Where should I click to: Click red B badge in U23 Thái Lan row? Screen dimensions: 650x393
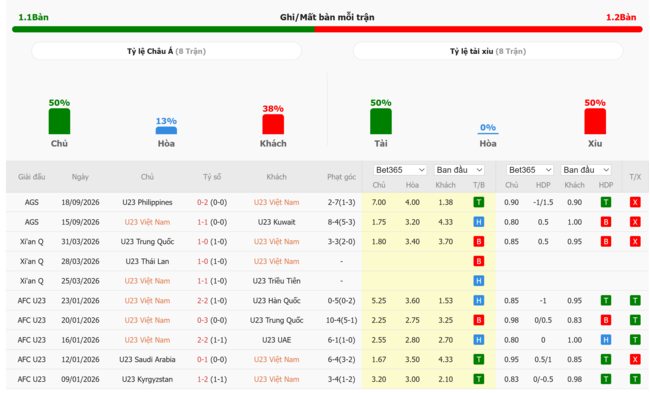point(478,261)
